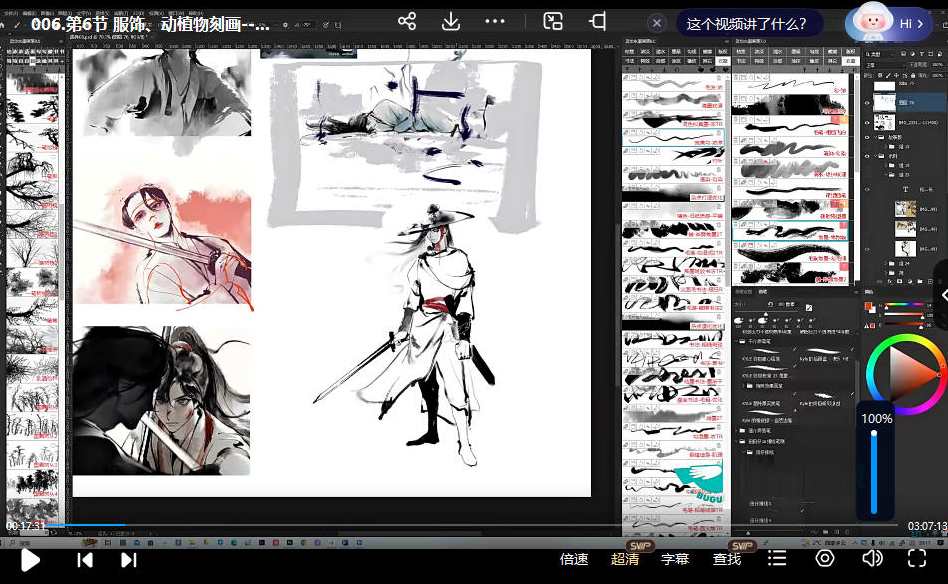Activate the picture-in-picture mini player icon
The height and width of the screenshot is (584, 948).
(x=552, y=20)
